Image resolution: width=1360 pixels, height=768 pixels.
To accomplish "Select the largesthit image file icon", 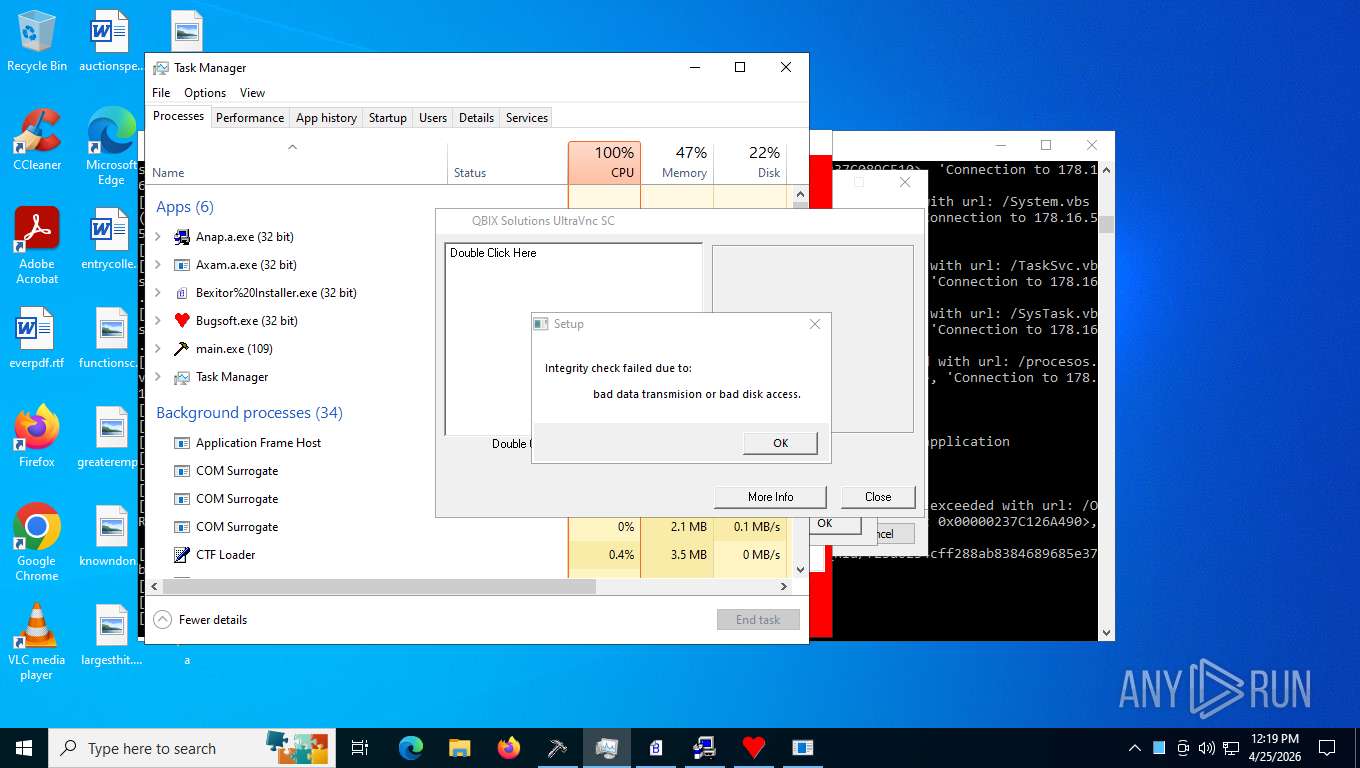I will coord(109,635).
